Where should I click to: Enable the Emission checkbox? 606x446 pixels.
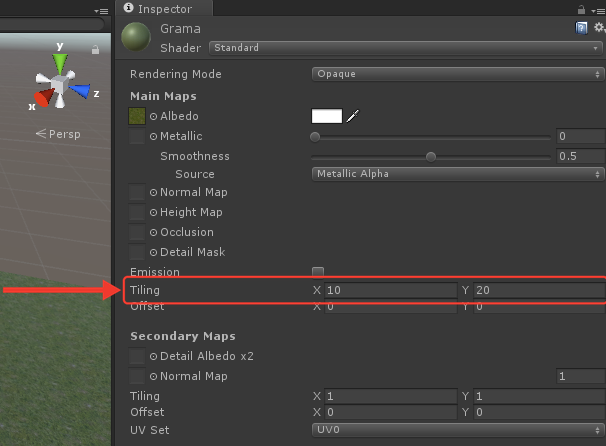coord(318,272)
